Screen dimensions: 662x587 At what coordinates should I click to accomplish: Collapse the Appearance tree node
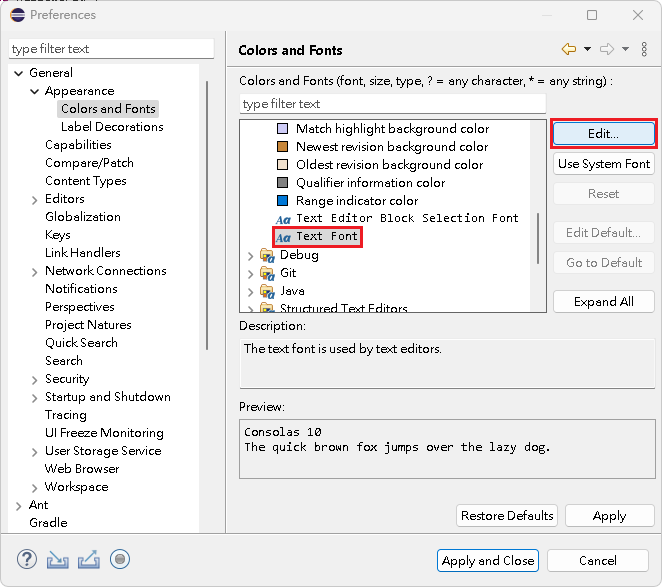pos(35,91)
